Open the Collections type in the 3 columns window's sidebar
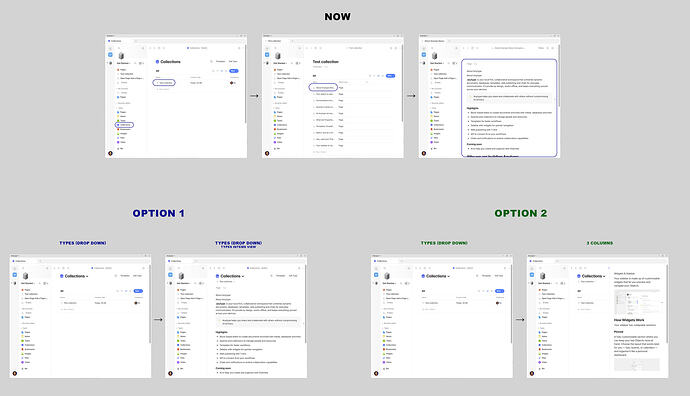The image size is (690, 396). click(546, 345)
